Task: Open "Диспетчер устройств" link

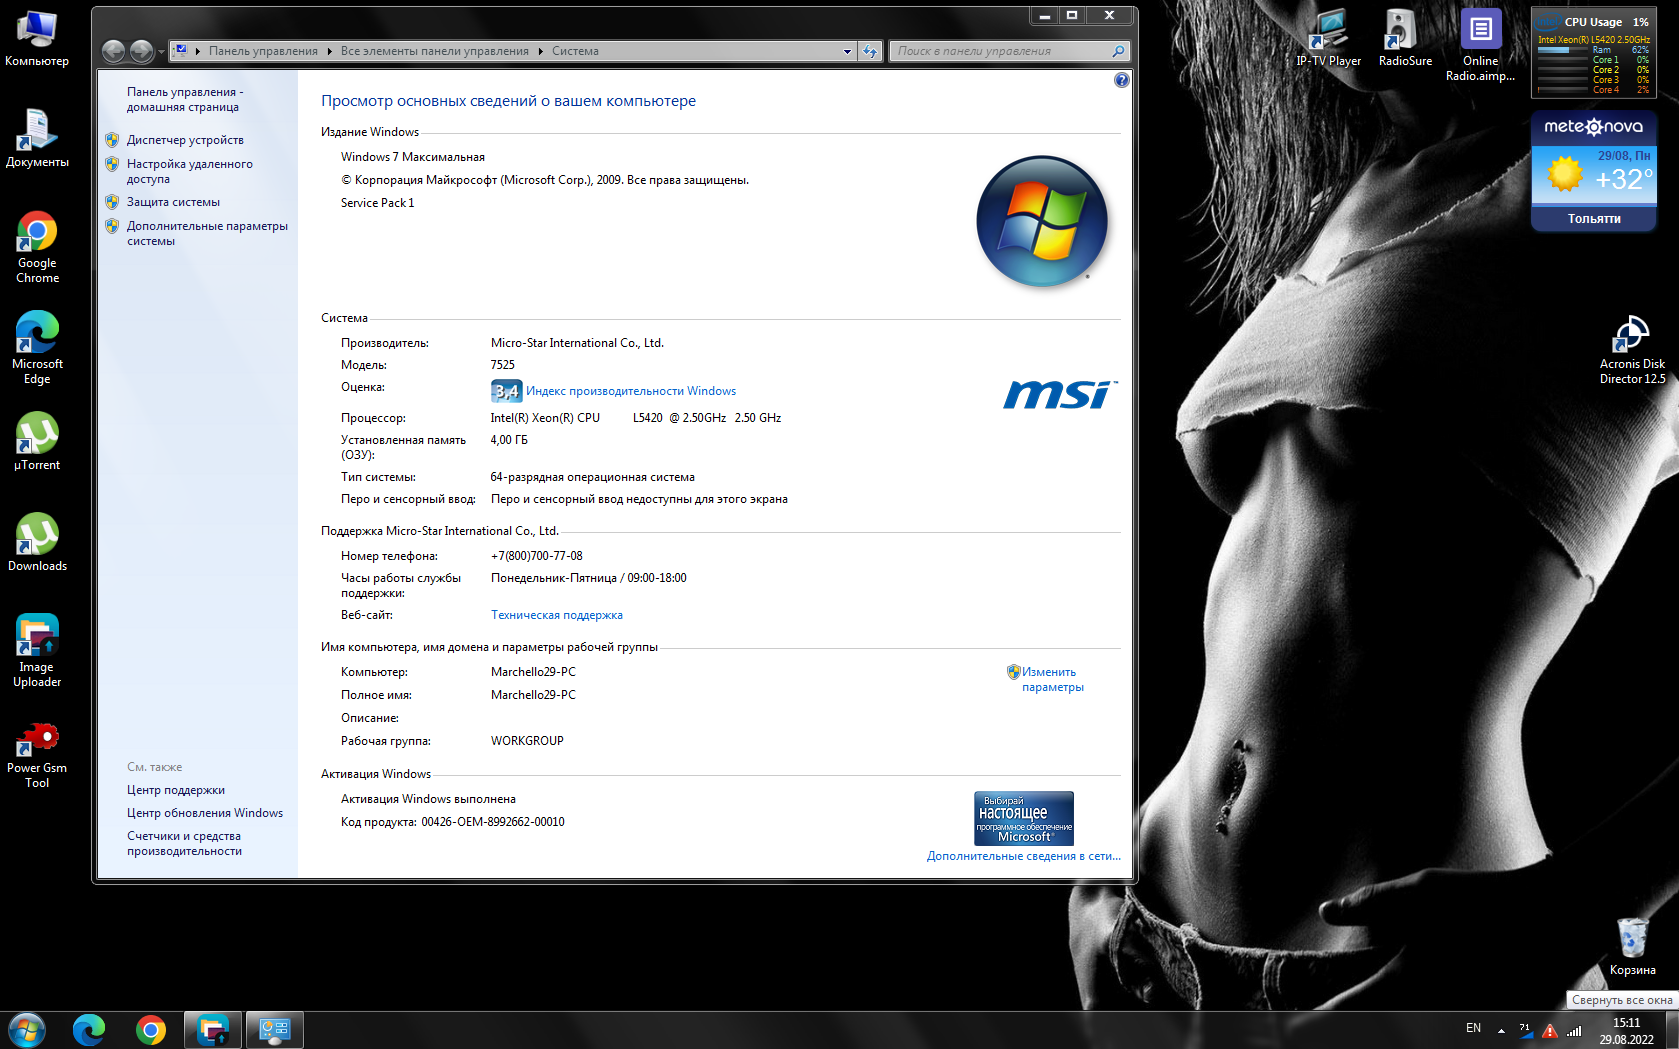Action: [x=185, y=140]
